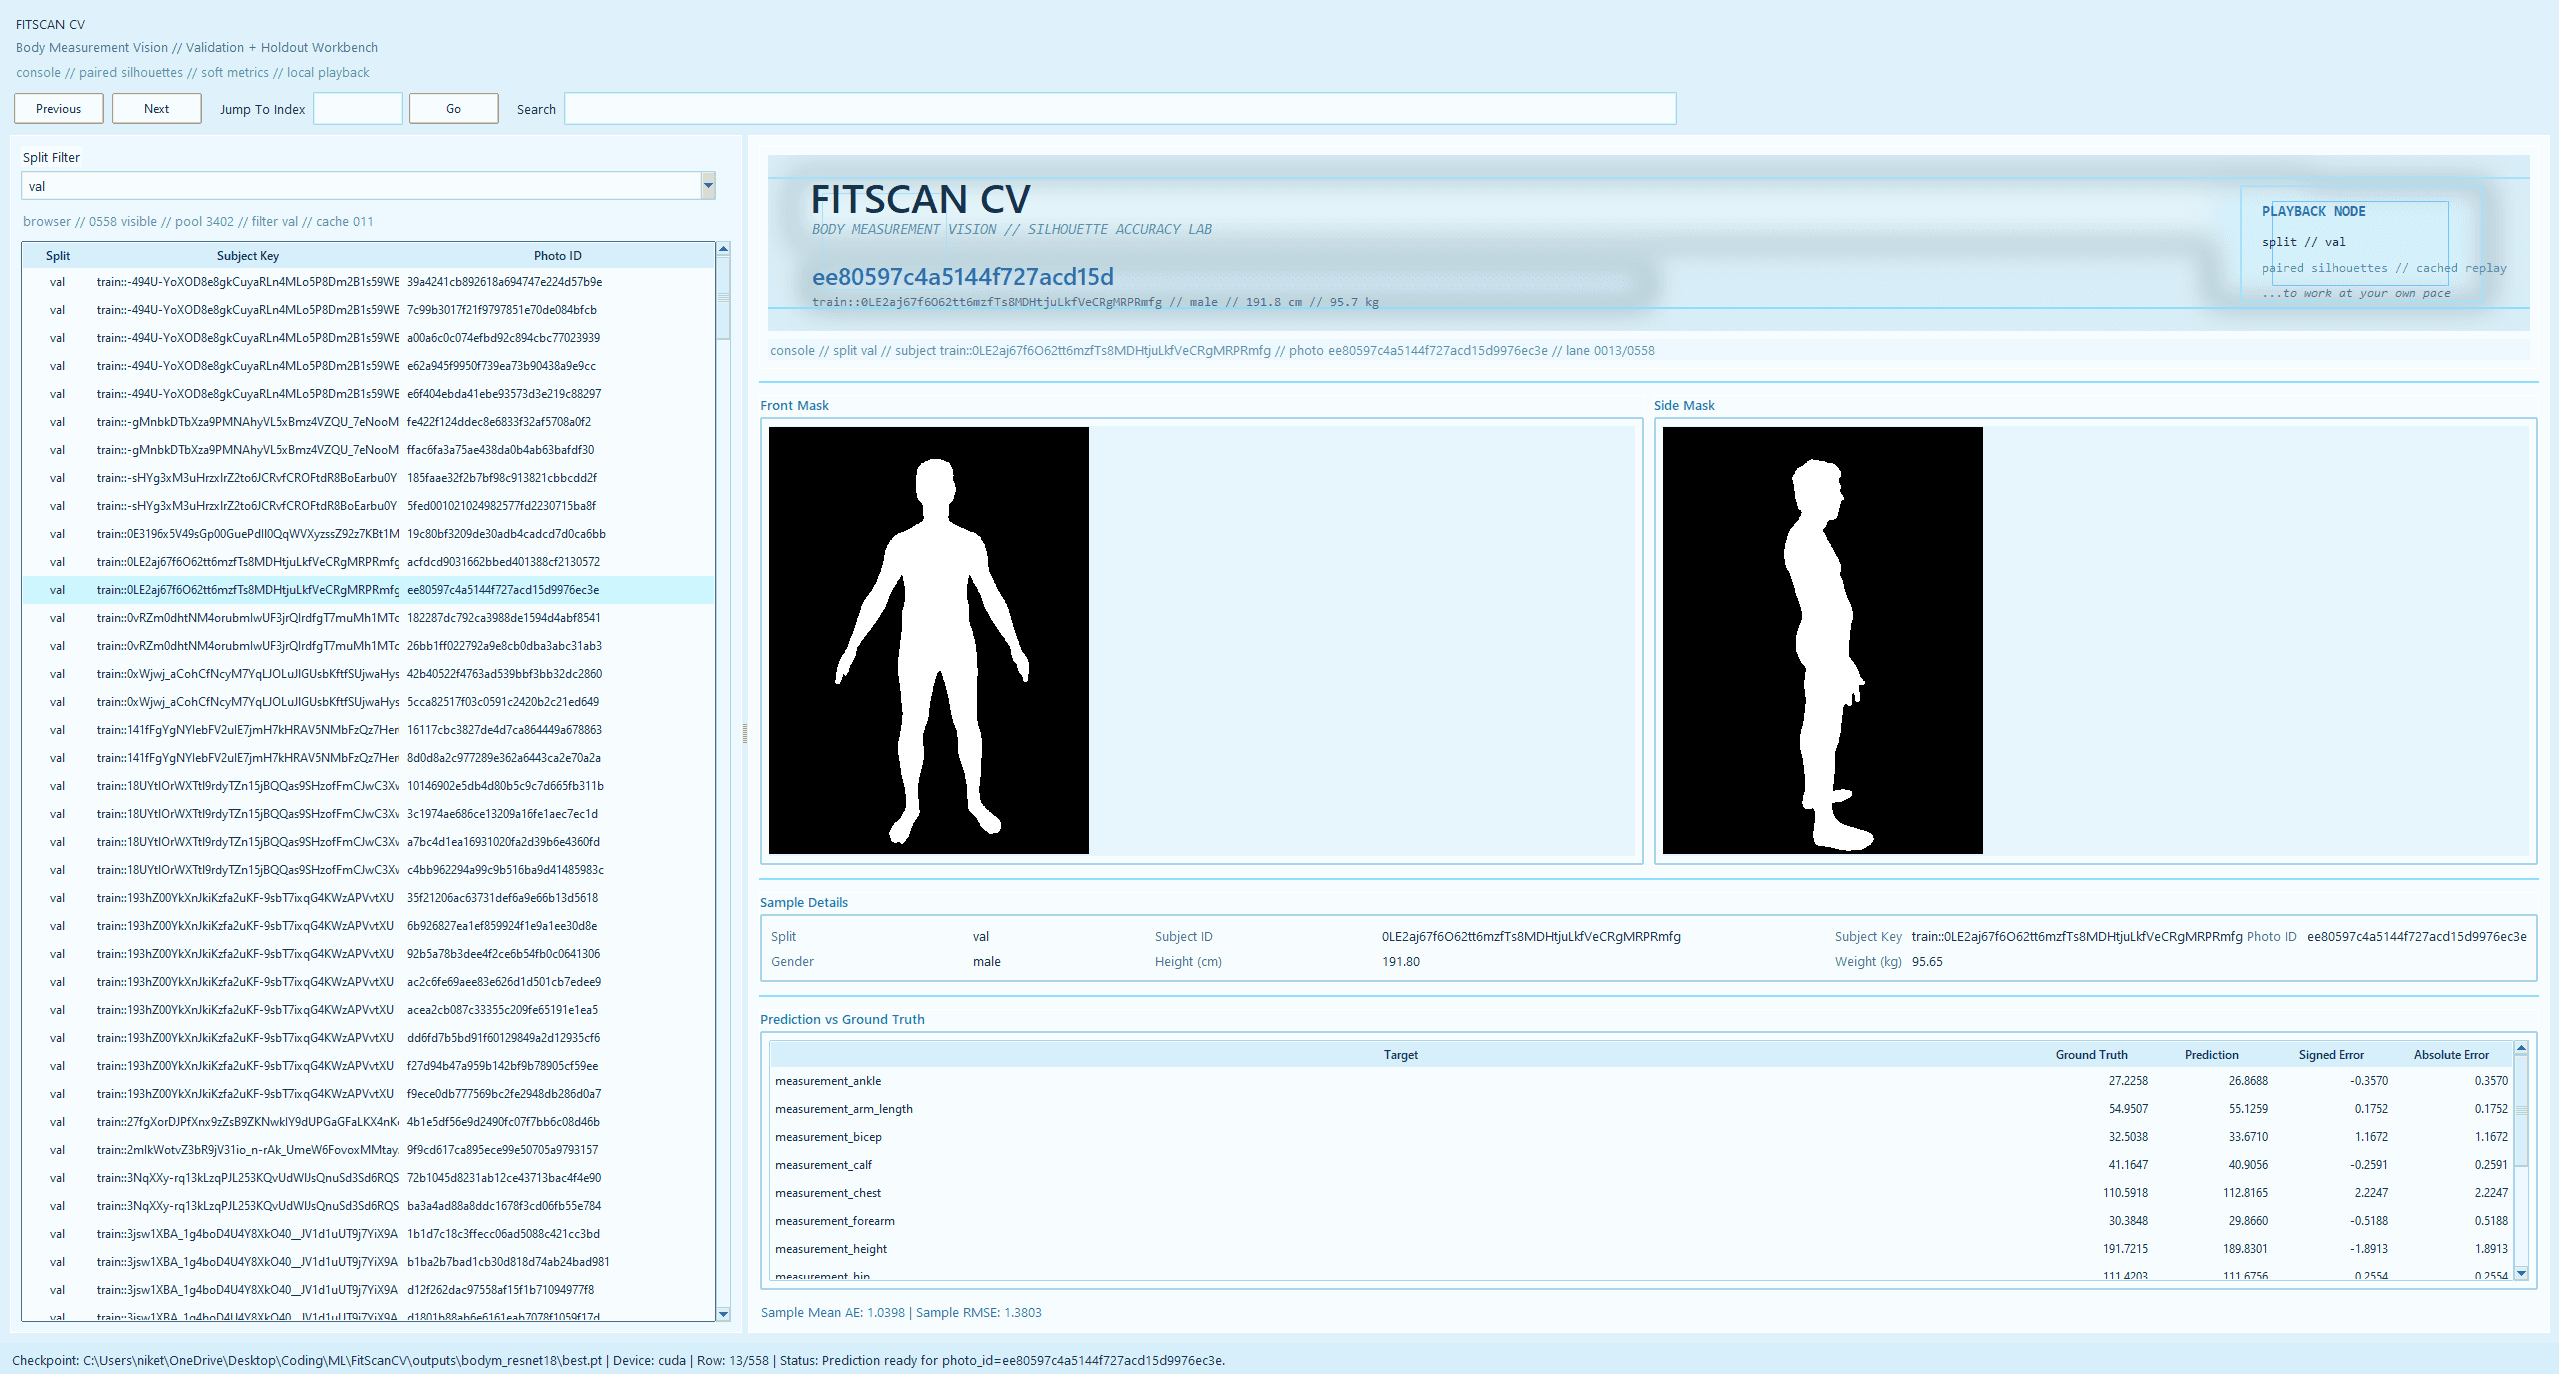Select row with photo 35f21206ac63731def6a9e66b13d5618

coord(368,898)
